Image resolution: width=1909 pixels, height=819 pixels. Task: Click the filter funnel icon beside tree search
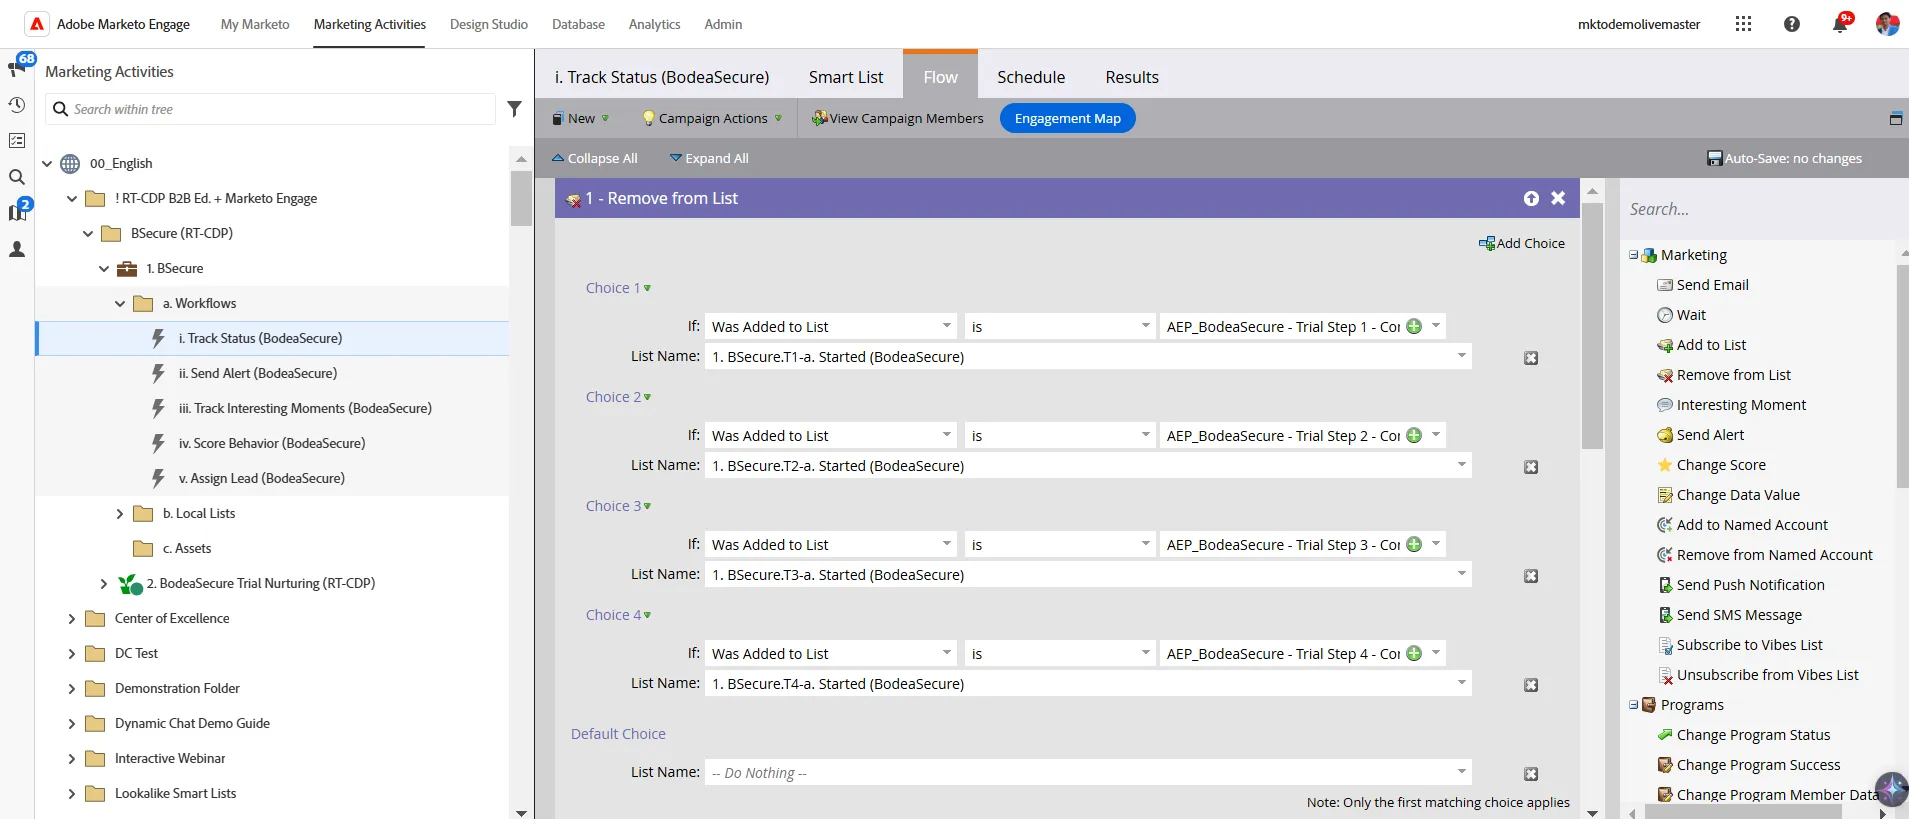click(514, 109)
